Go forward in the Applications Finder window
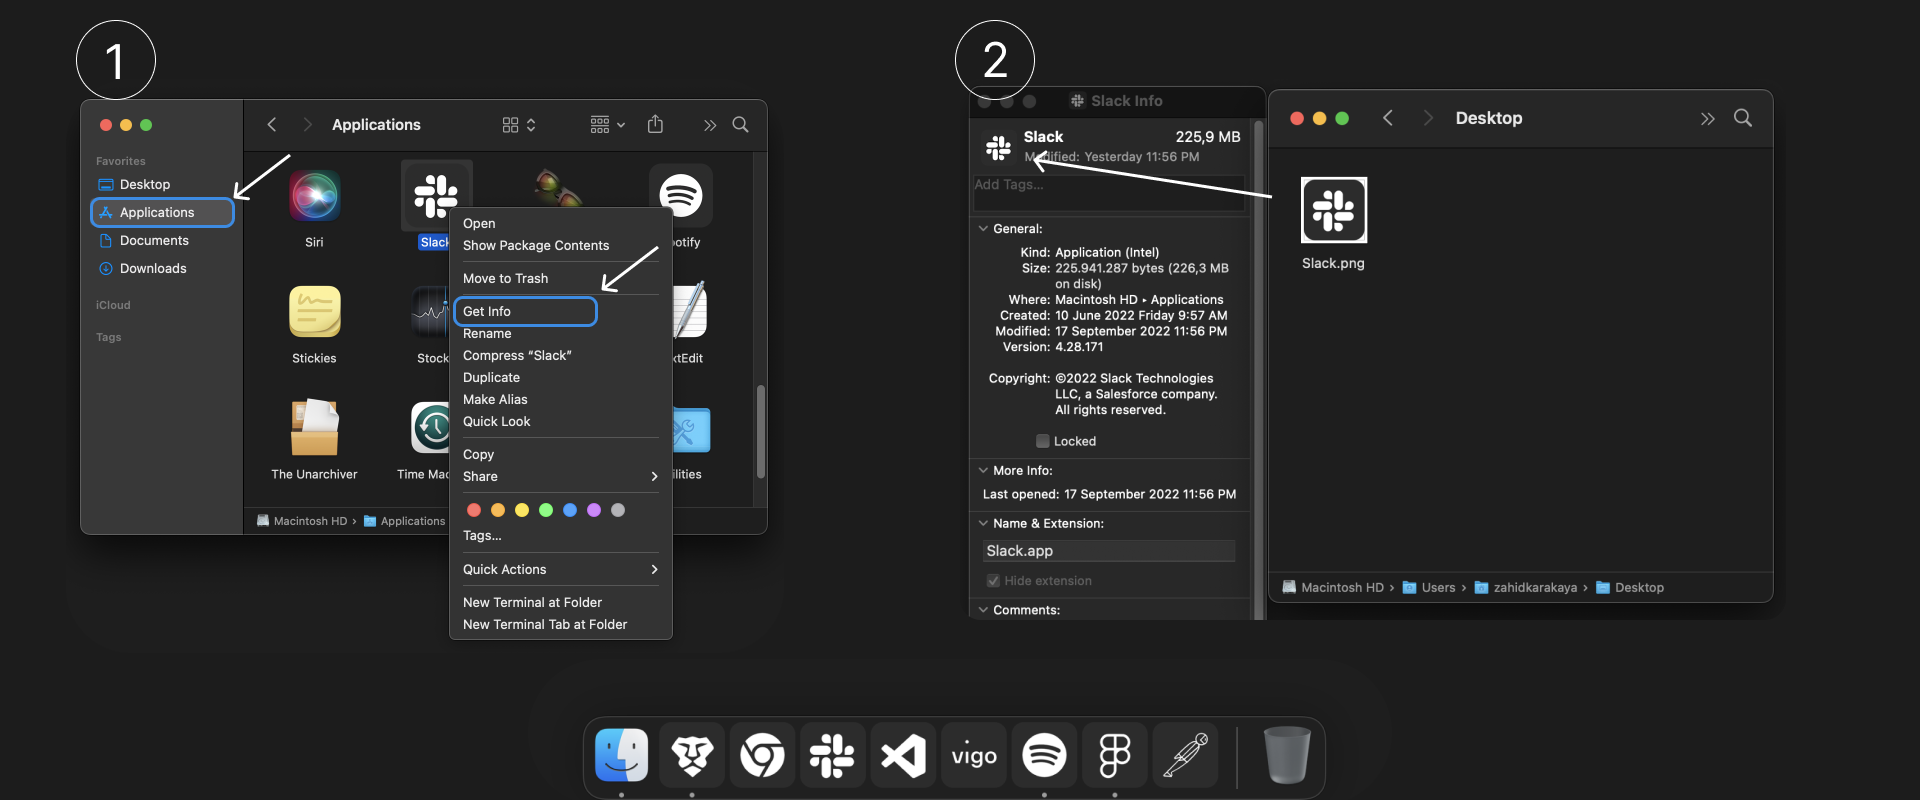This screenshot has width=1920, height=800. (307, 124)
